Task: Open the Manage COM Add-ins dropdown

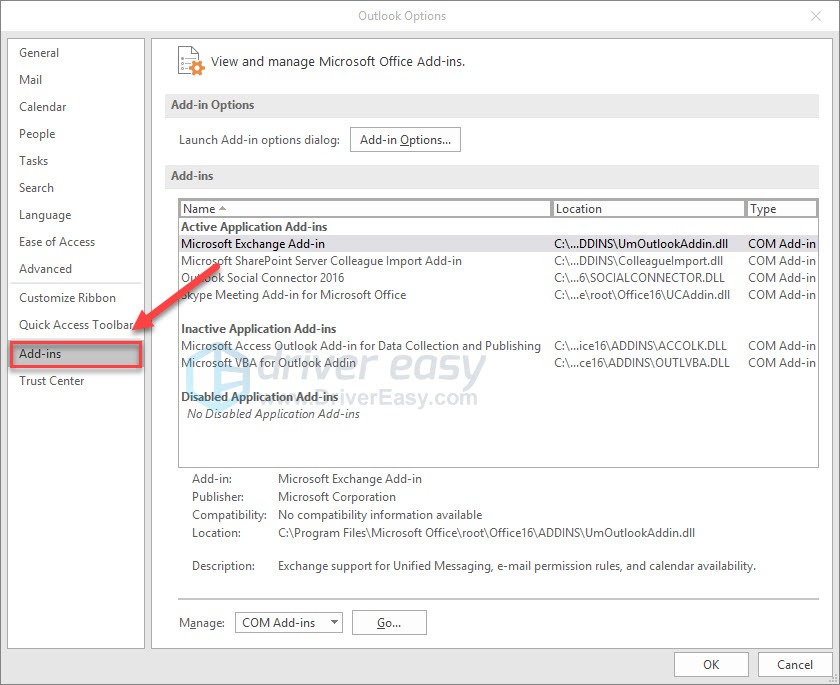Action: pos(289,622)
